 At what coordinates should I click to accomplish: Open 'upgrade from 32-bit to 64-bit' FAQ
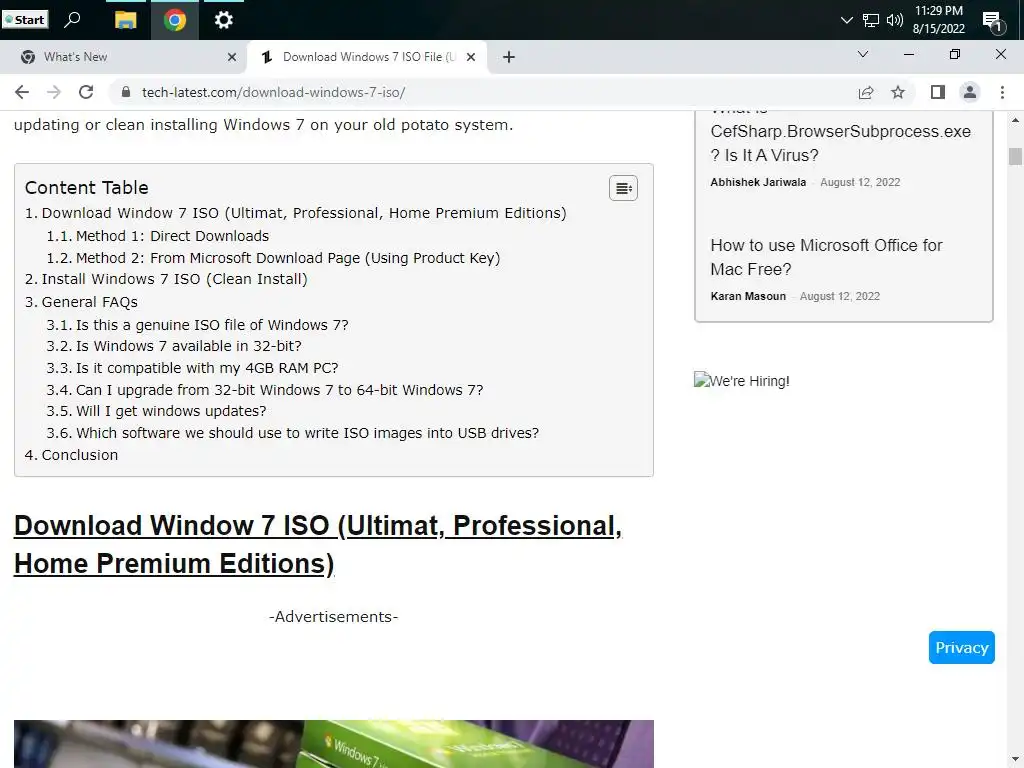(x=280, y=390)
